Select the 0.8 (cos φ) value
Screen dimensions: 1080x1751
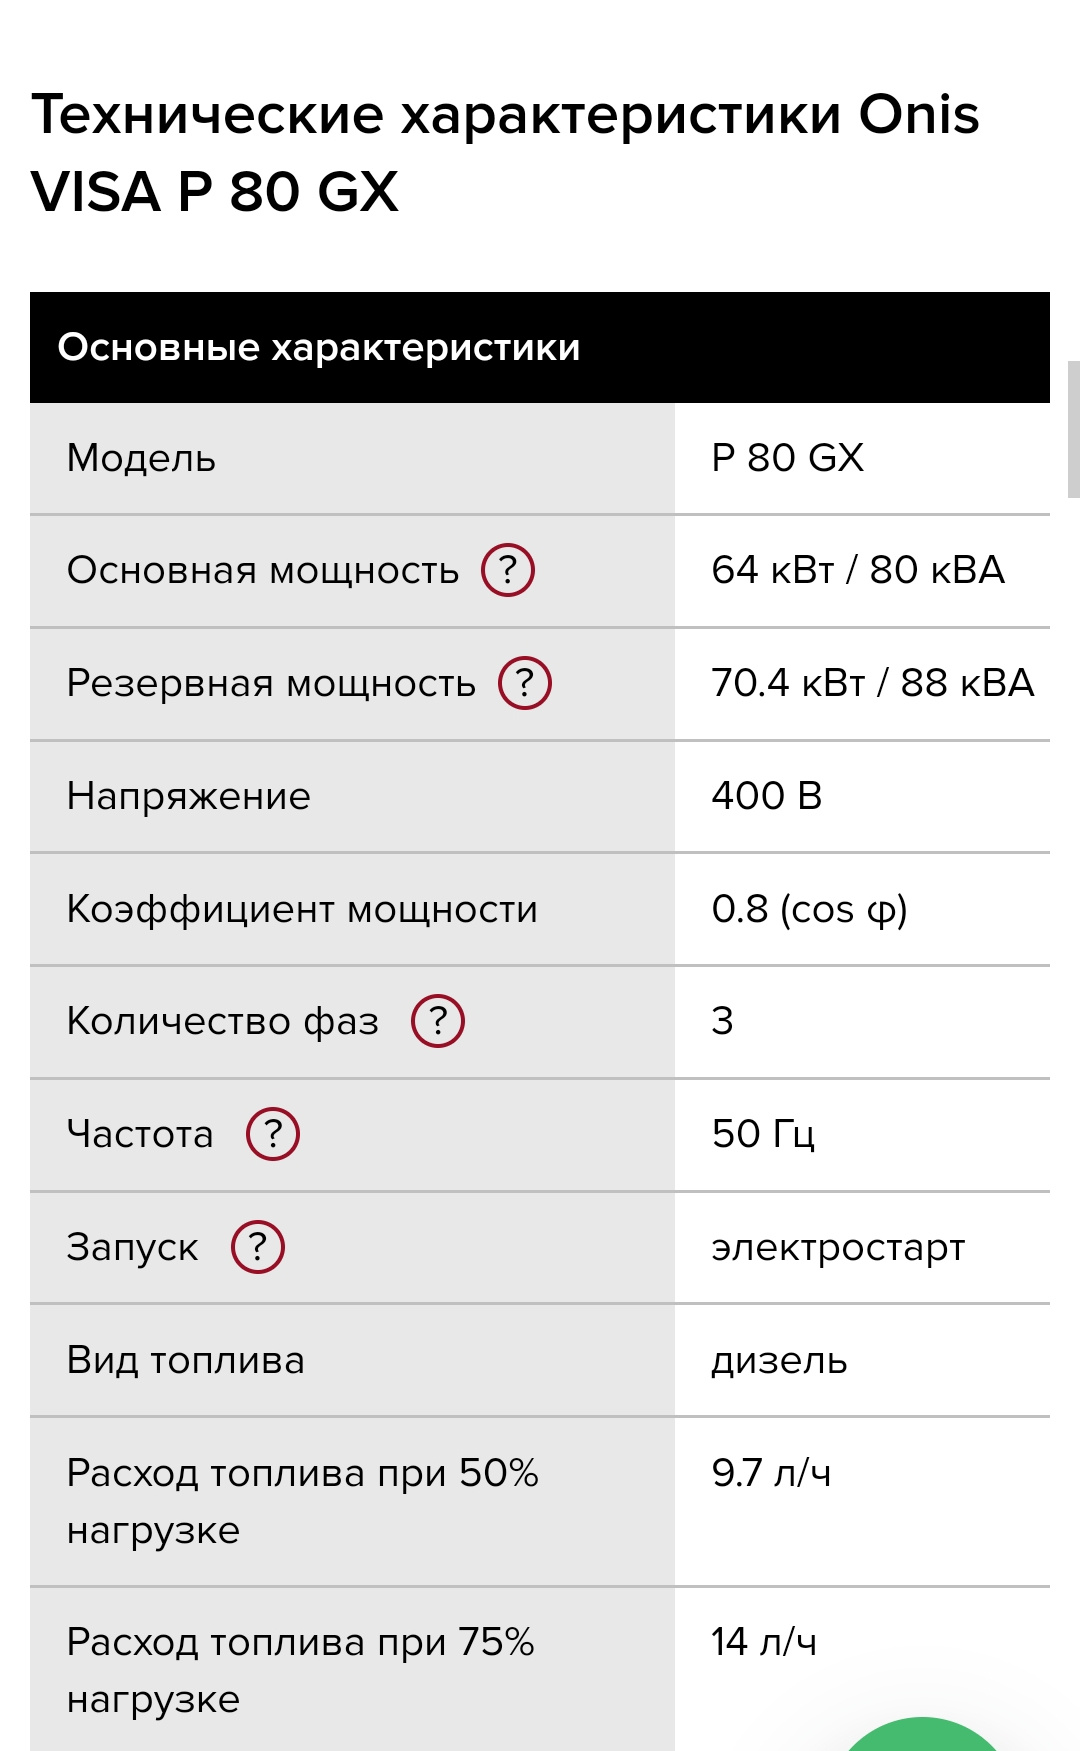(x=810, y=909)
